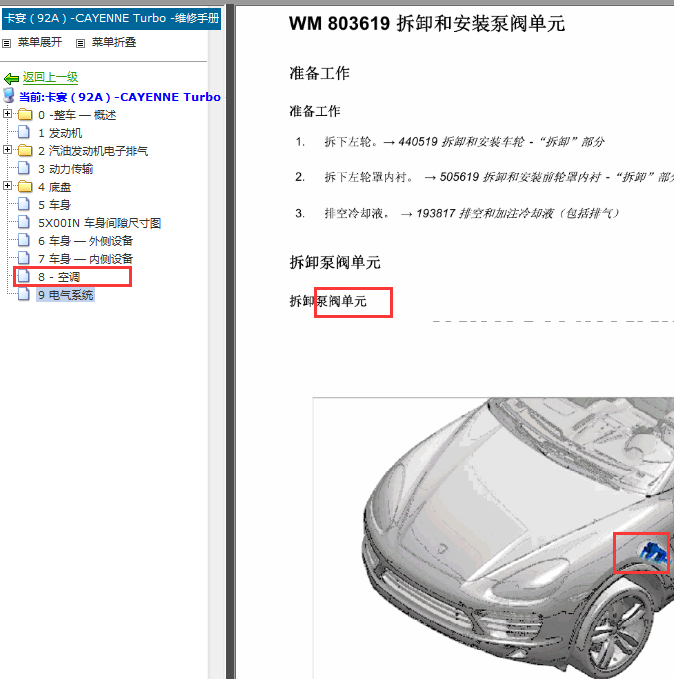This screenshot has height=679, width=674.
Task: Expand the 4 底盘 folder
Action: [x=7, y=186]
